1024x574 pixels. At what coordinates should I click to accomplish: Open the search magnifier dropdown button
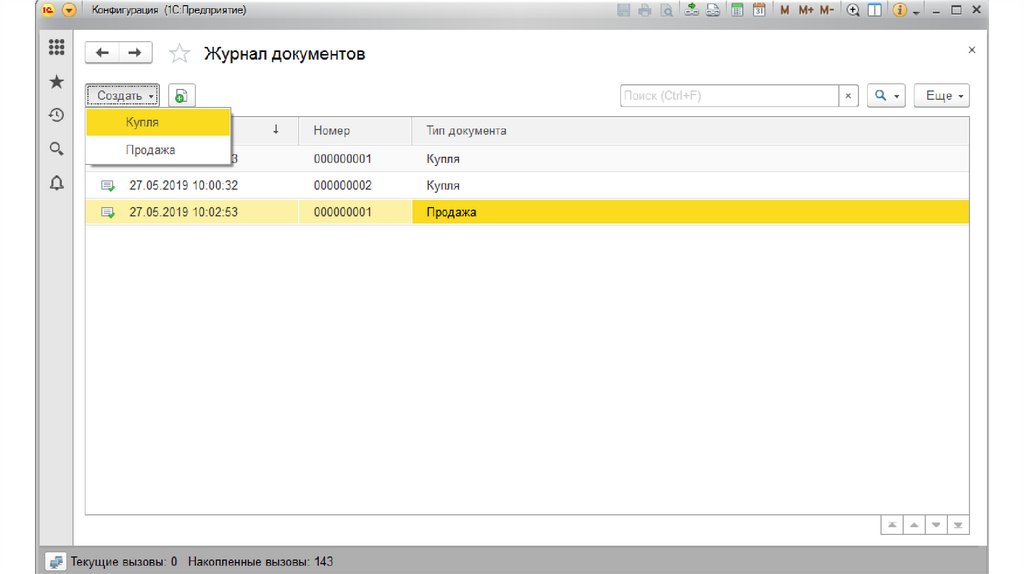tap(886, 95)
